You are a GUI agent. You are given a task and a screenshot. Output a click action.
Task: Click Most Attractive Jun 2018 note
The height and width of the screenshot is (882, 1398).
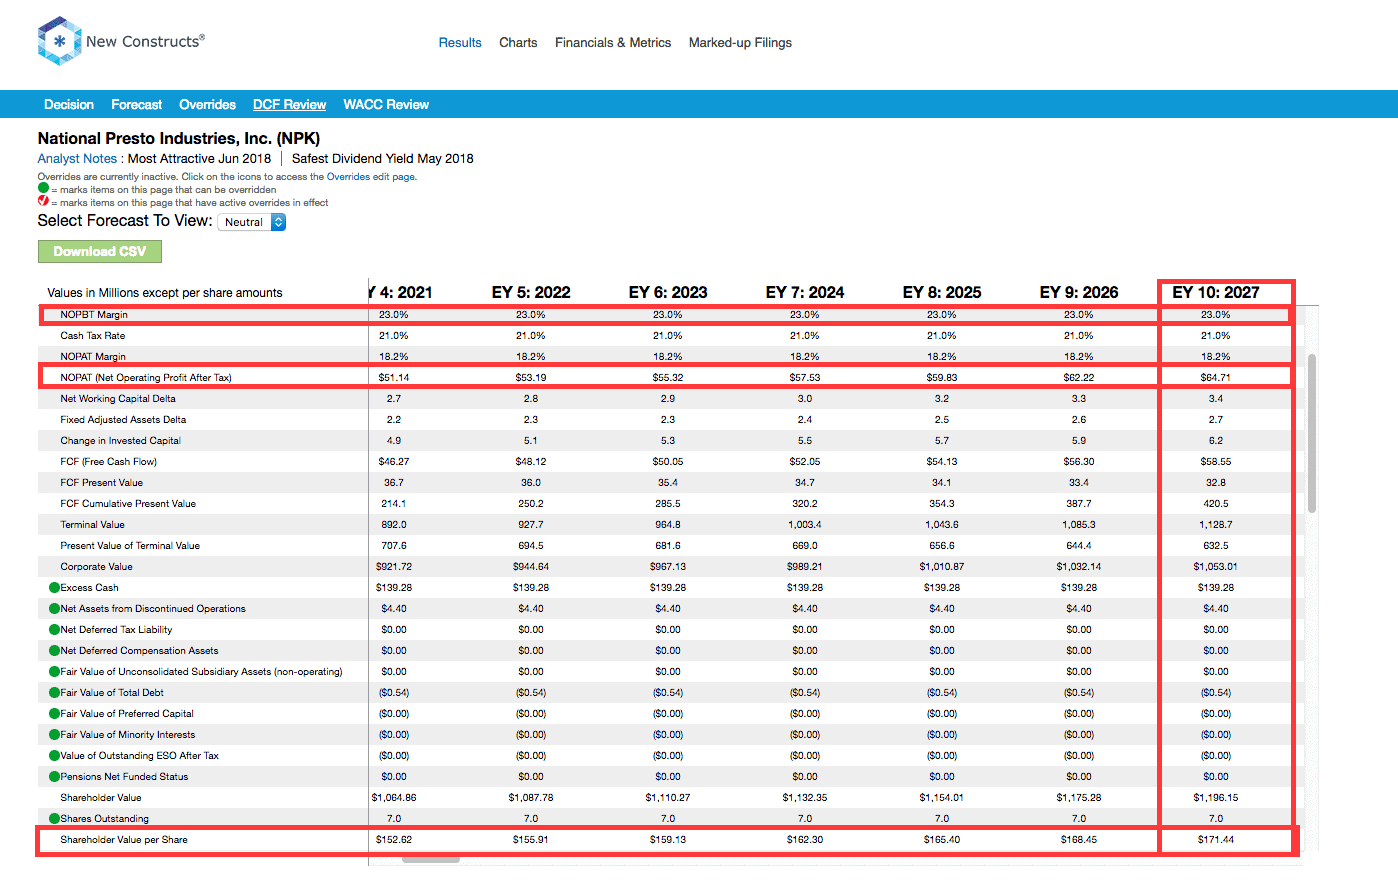click(199, 158)
